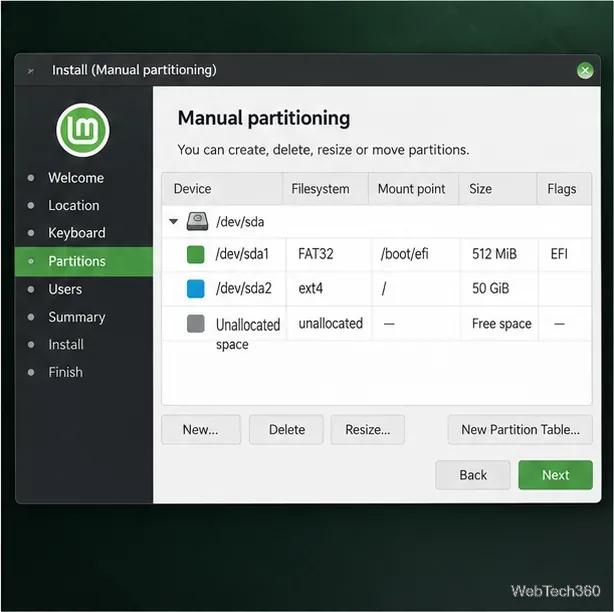The width and height of the screenshot is (614, 612).
Task: Select the Unallocated space device entry
Action: coord(248,334)
